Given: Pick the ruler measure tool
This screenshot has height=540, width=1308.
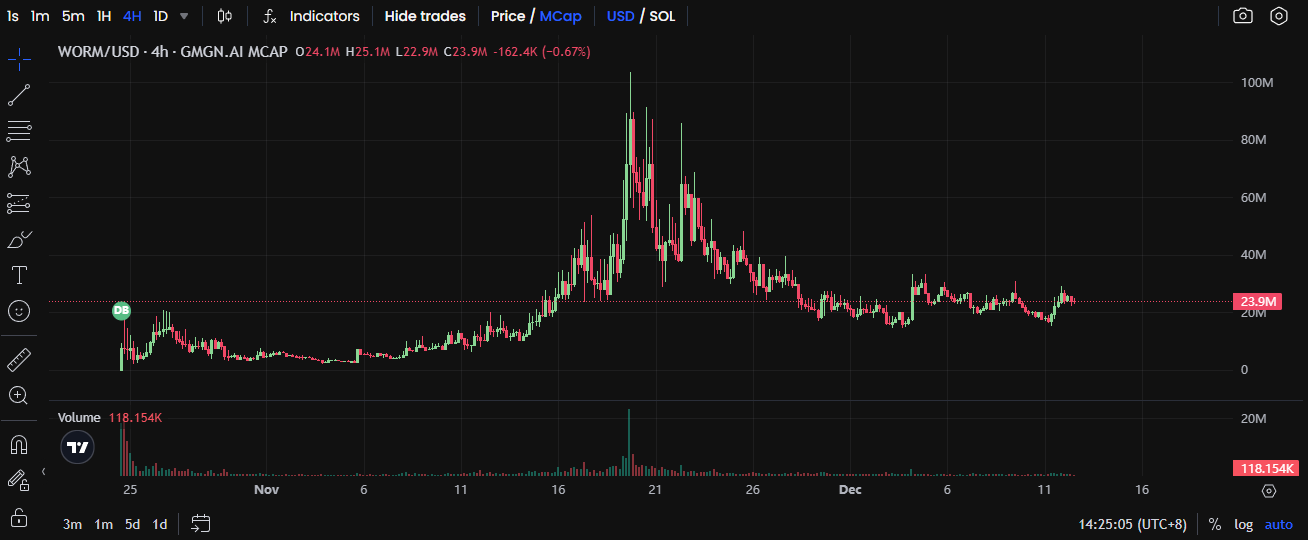Looking at the screenshot, I should [x=19, y=359].
